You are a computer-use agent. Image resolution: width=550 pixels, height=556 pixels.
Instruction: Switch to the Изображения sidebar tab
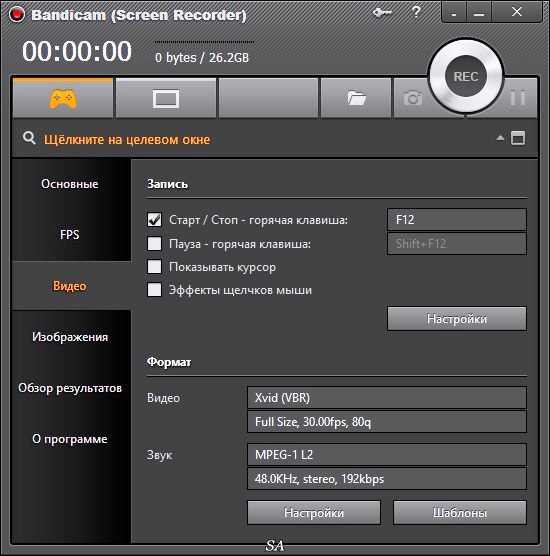click(70, 337)
